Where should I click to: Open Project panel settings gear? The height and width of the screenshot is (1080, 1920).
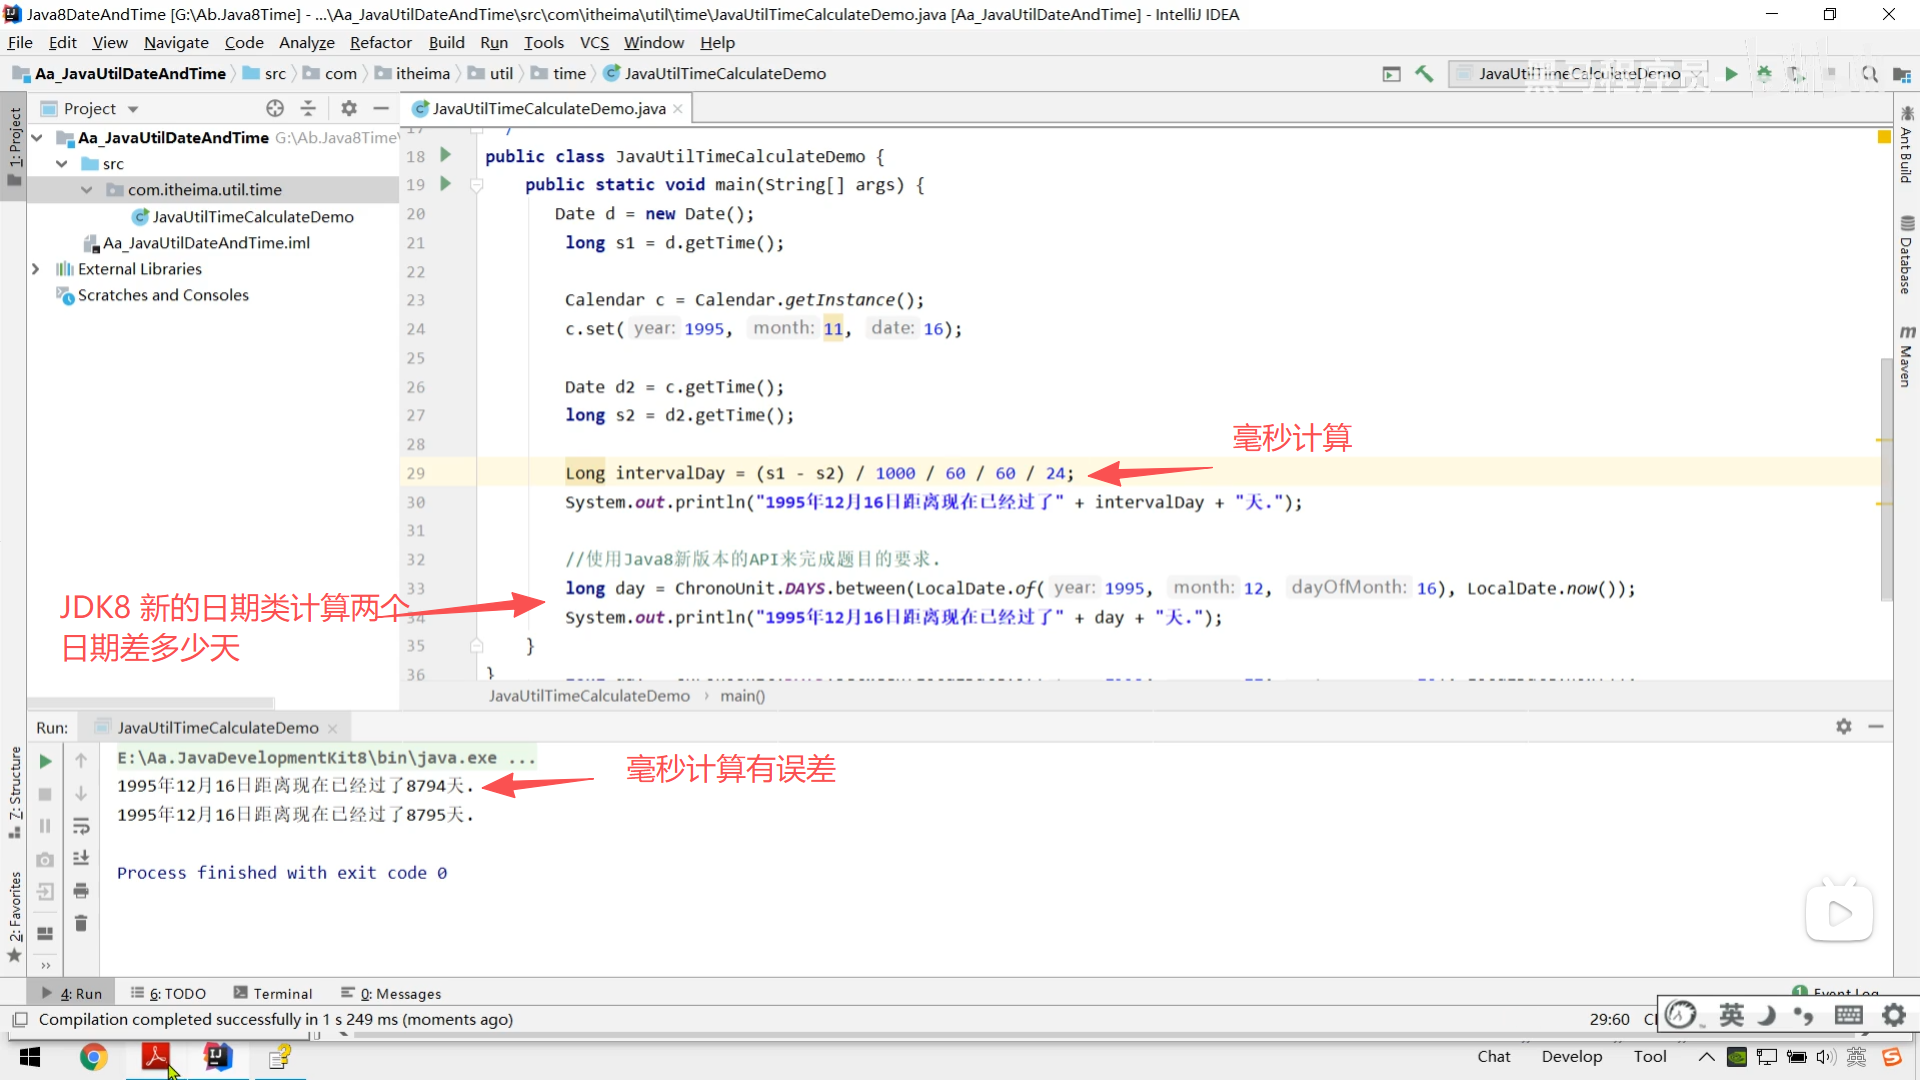tap(348, 108)
